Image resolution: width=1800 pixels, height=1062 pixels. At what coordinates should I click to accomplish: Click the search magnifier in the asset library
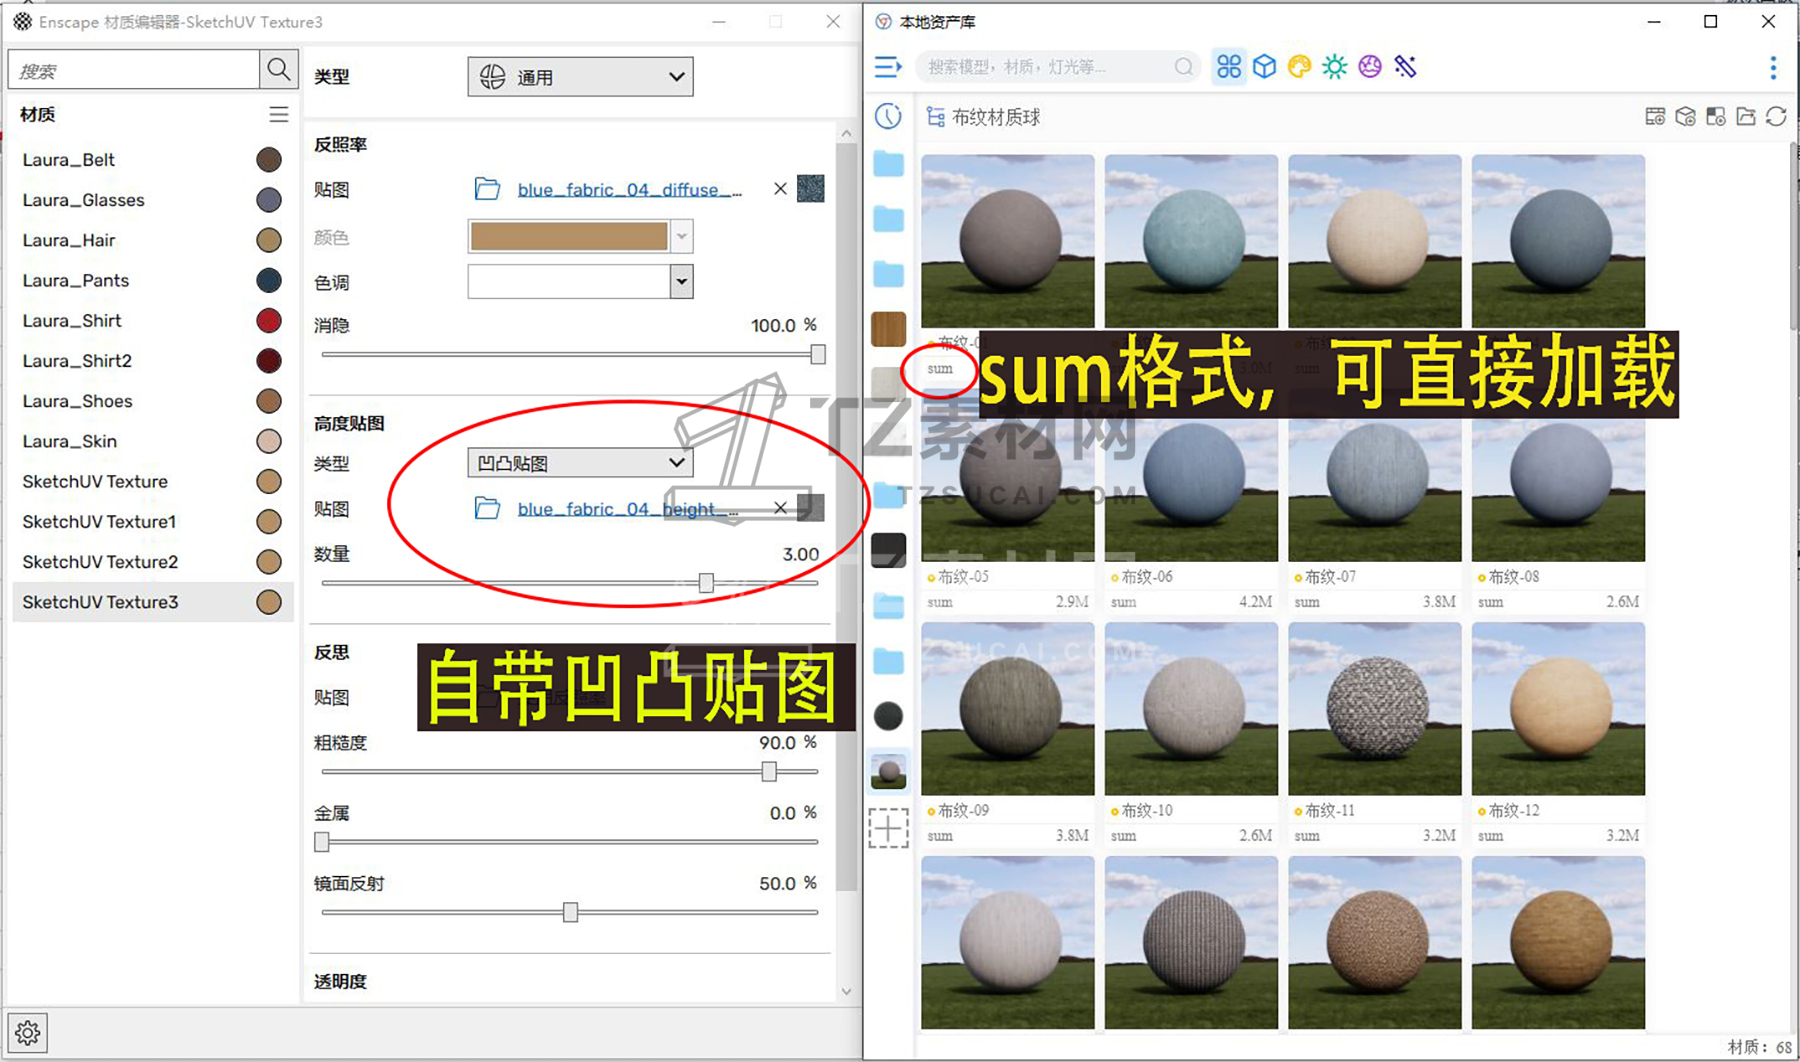click(1184, 67)
